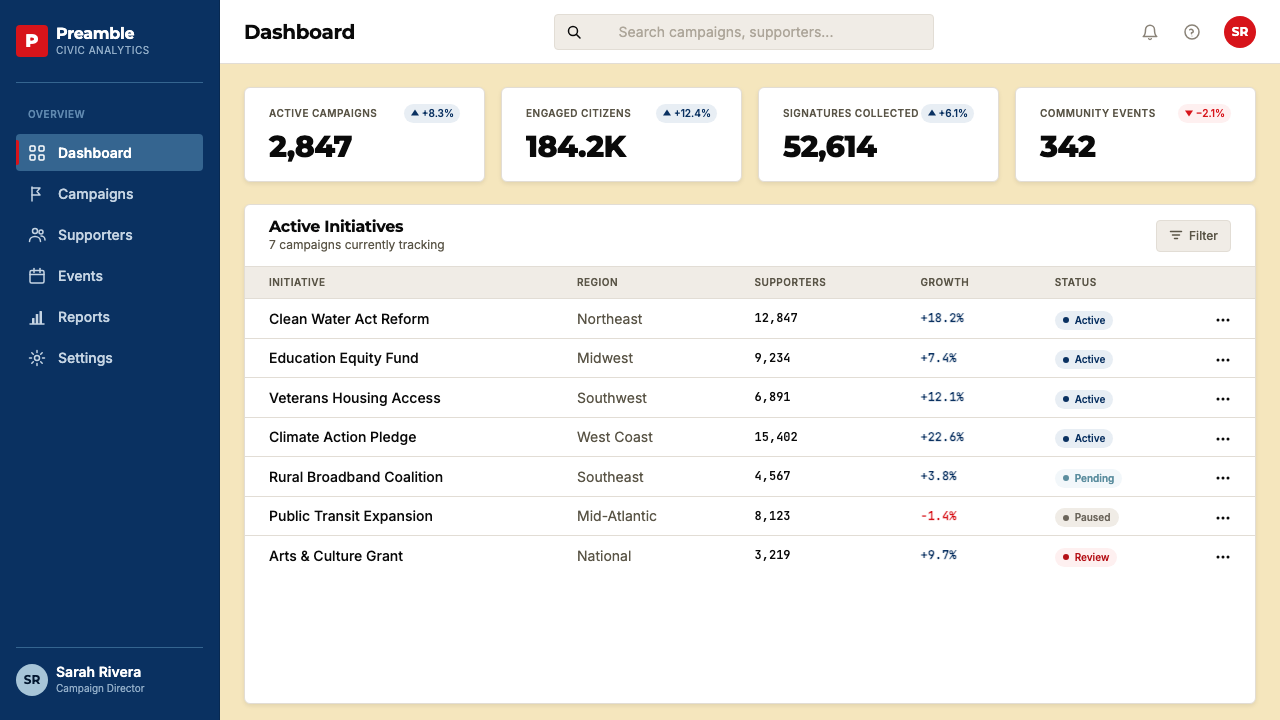Screen dimensions: 1280x720
Task: Open the Filter dropdown button
Action: click(x=1193, y=236)
